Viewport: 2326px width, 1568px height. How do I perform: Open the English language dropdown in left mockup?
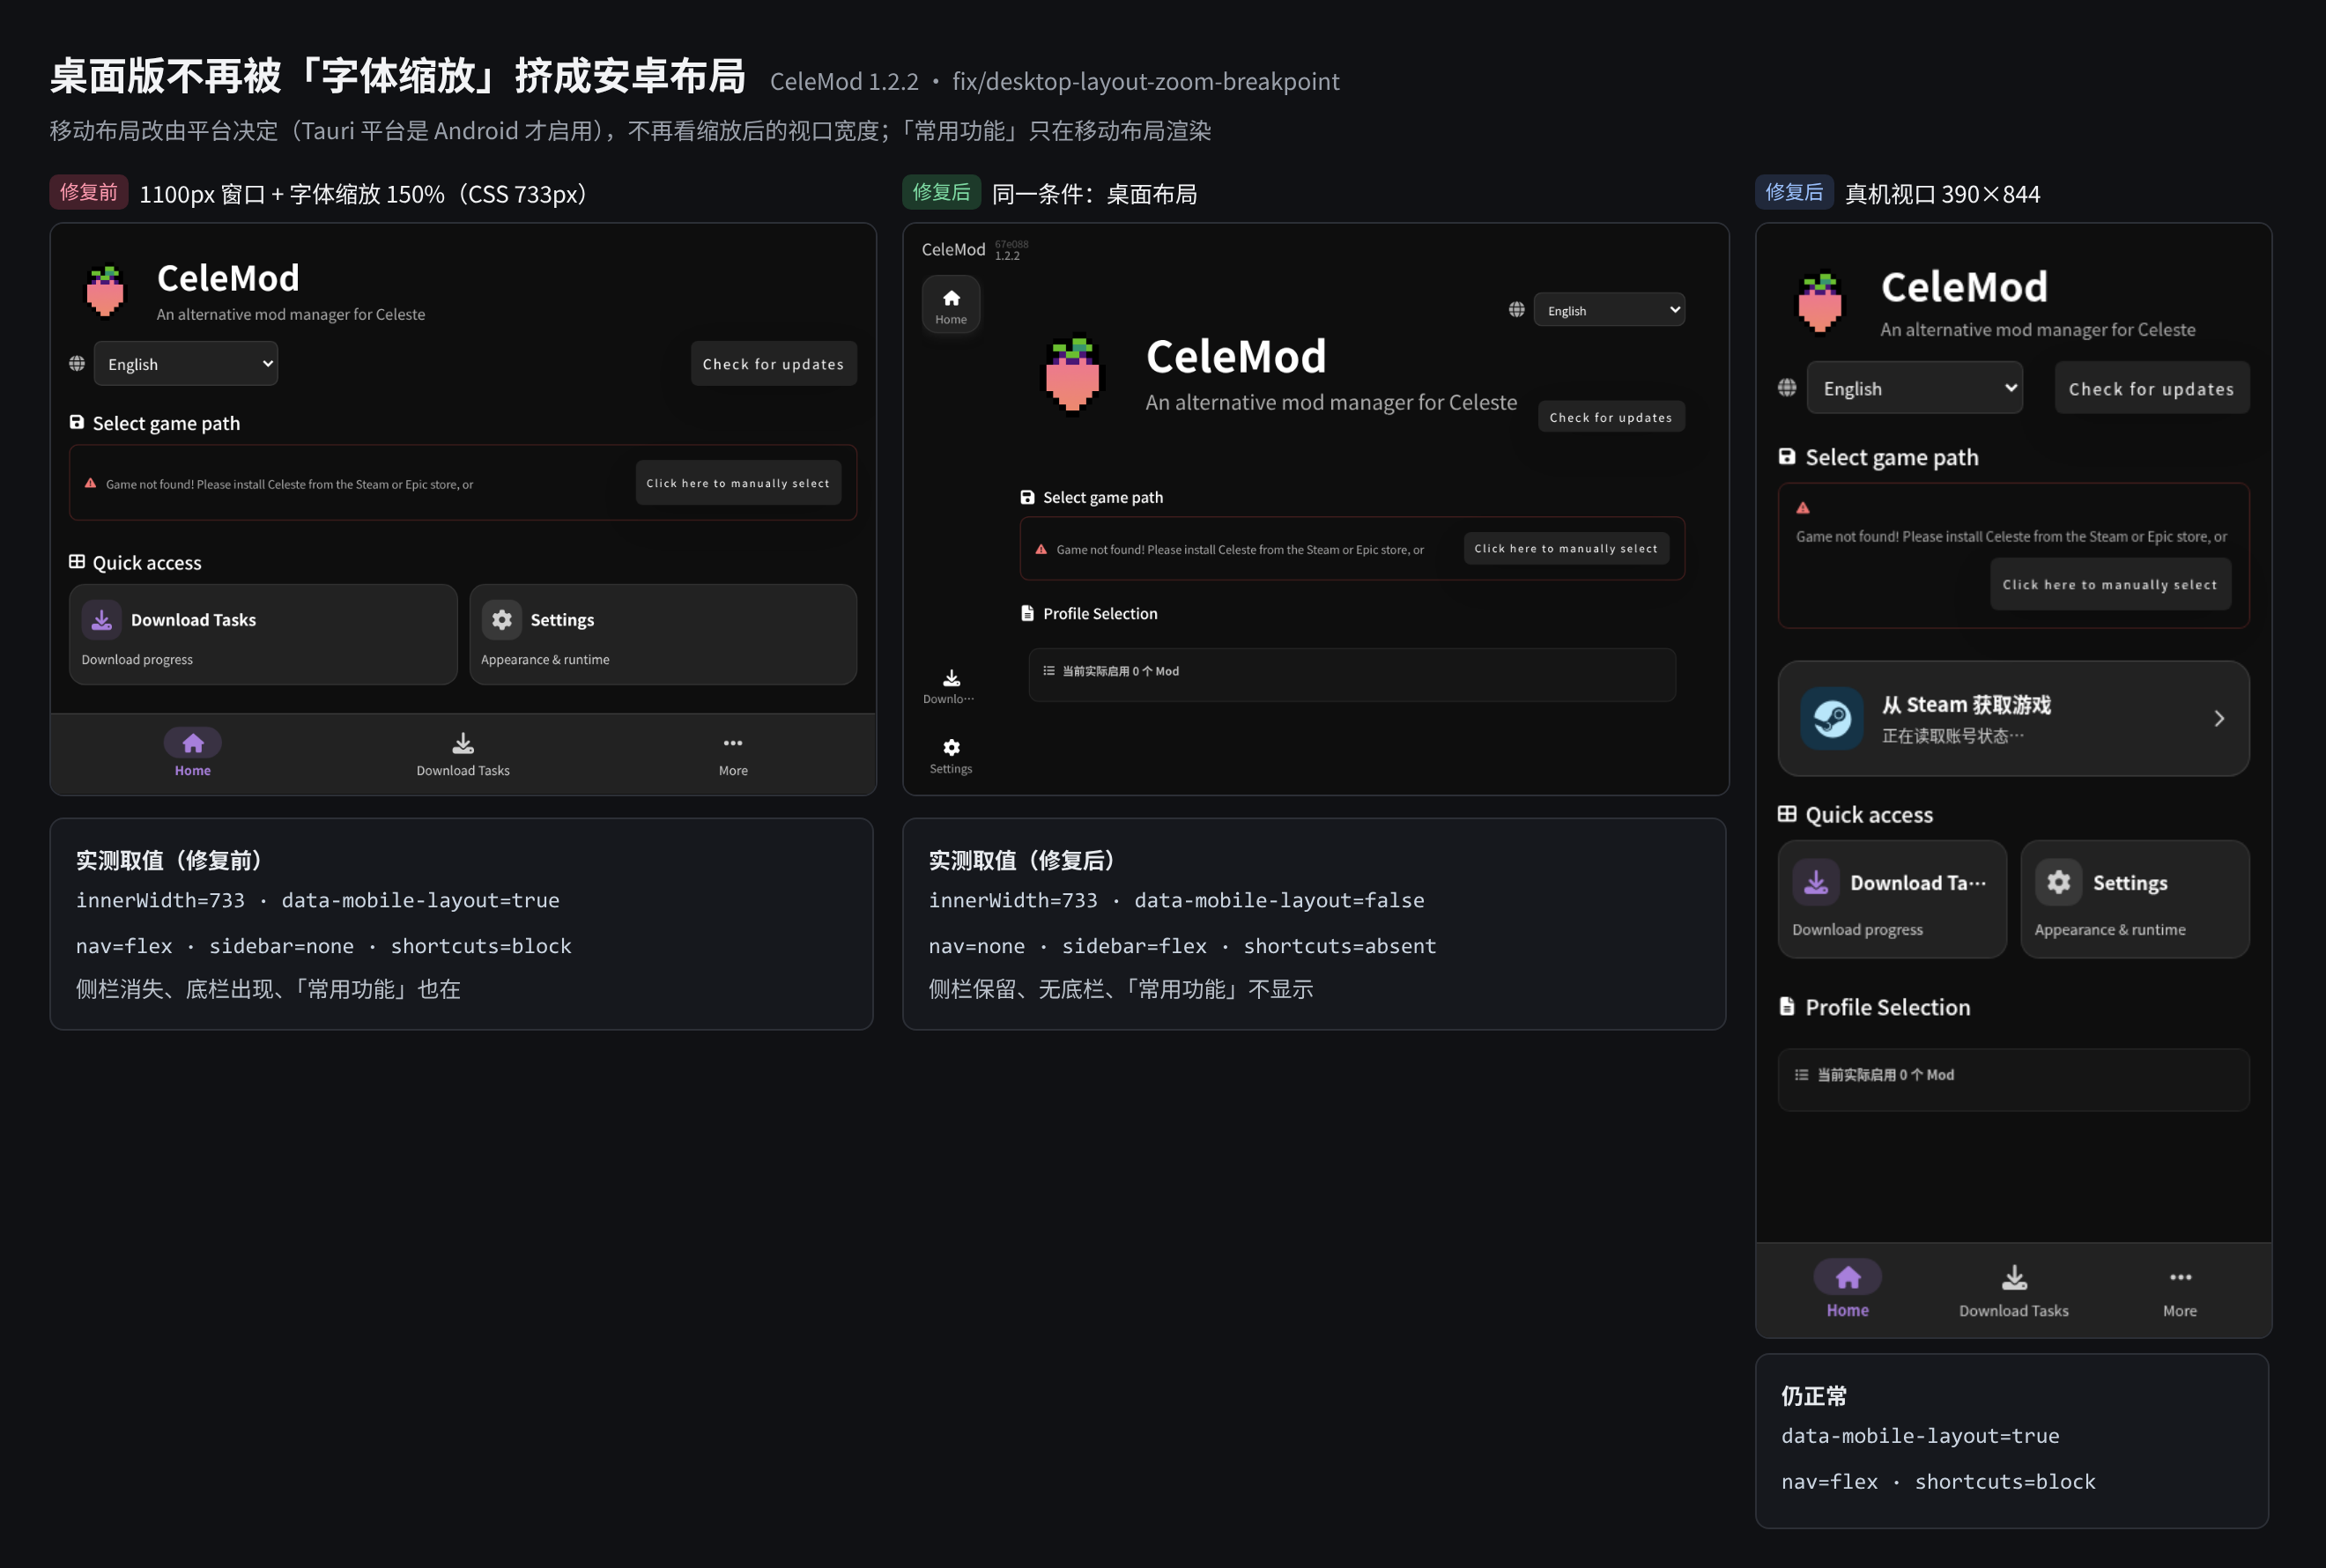(x=186, y=364)
